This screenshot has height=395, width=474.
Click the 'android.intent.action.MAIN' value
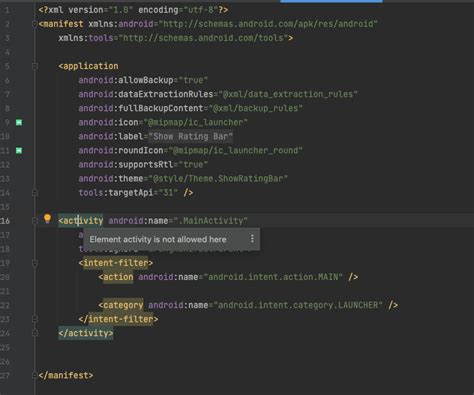(273, 277)
